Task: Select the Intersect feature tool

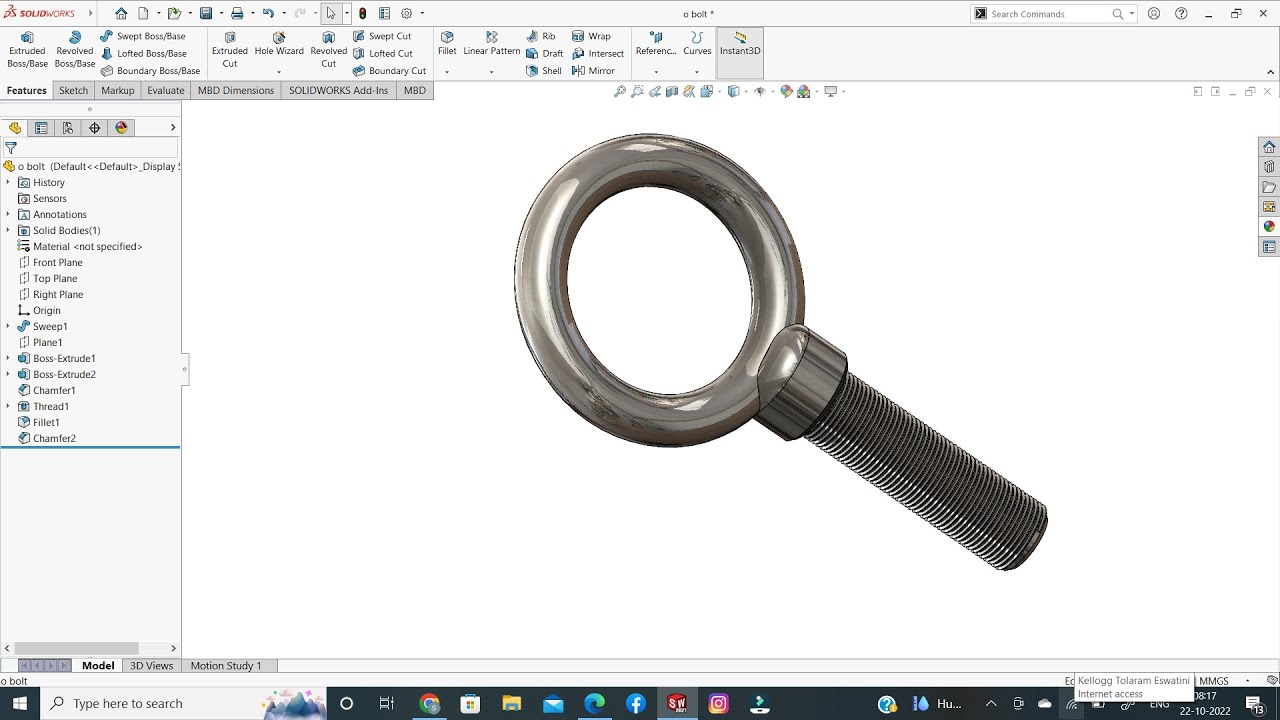Action: tap(598, 53)
